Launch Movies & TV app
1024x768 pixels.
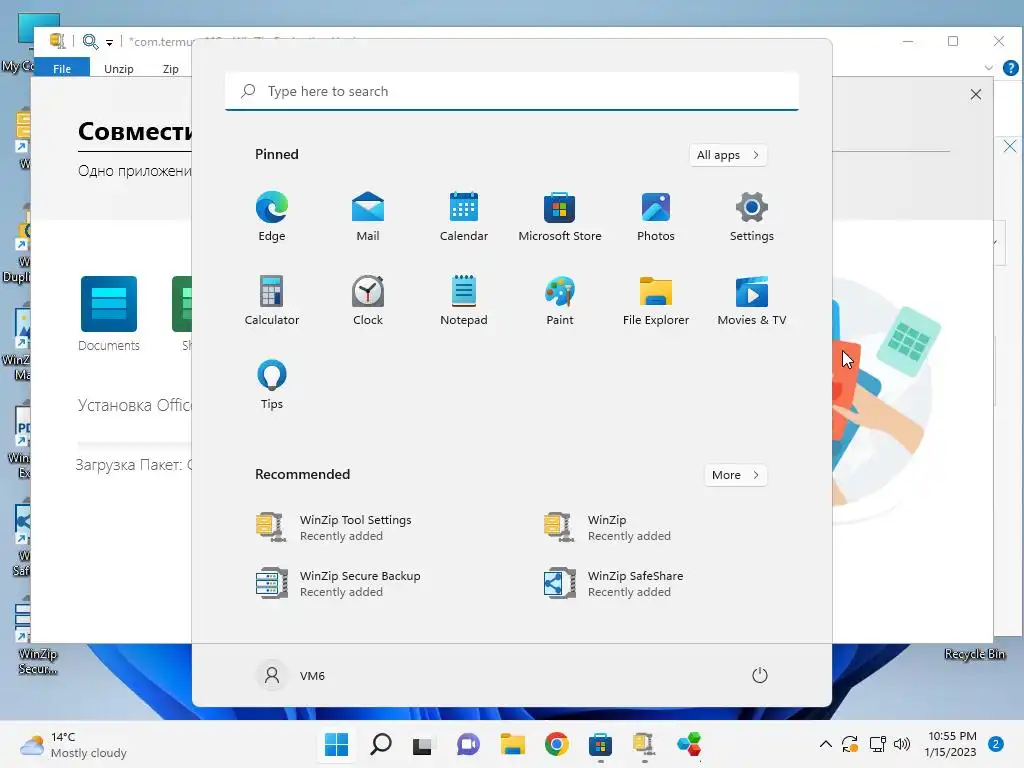[x=752, y=300]
